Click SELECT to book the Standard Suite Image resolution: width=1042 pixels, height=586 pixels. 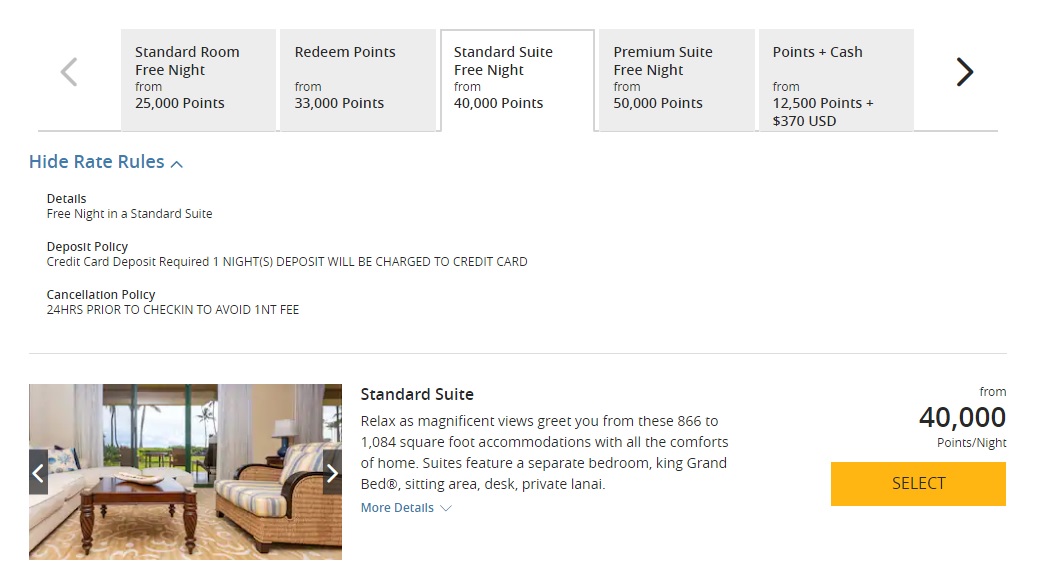(x=917, y=483)
